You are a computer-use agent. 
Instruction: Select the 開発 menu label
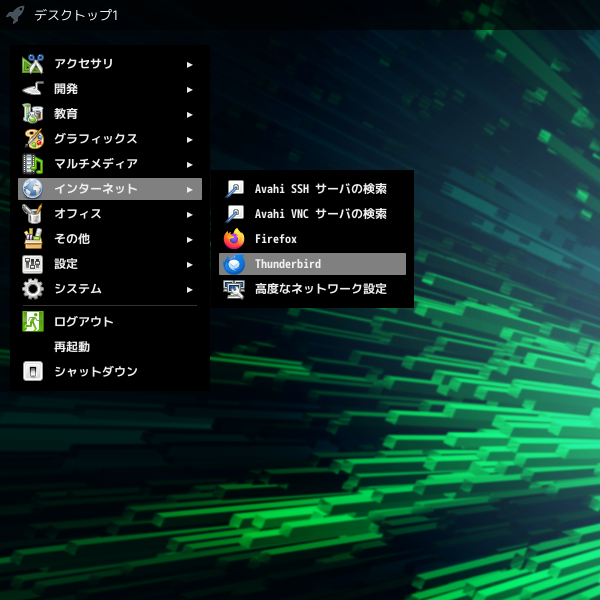pos(66,89)
